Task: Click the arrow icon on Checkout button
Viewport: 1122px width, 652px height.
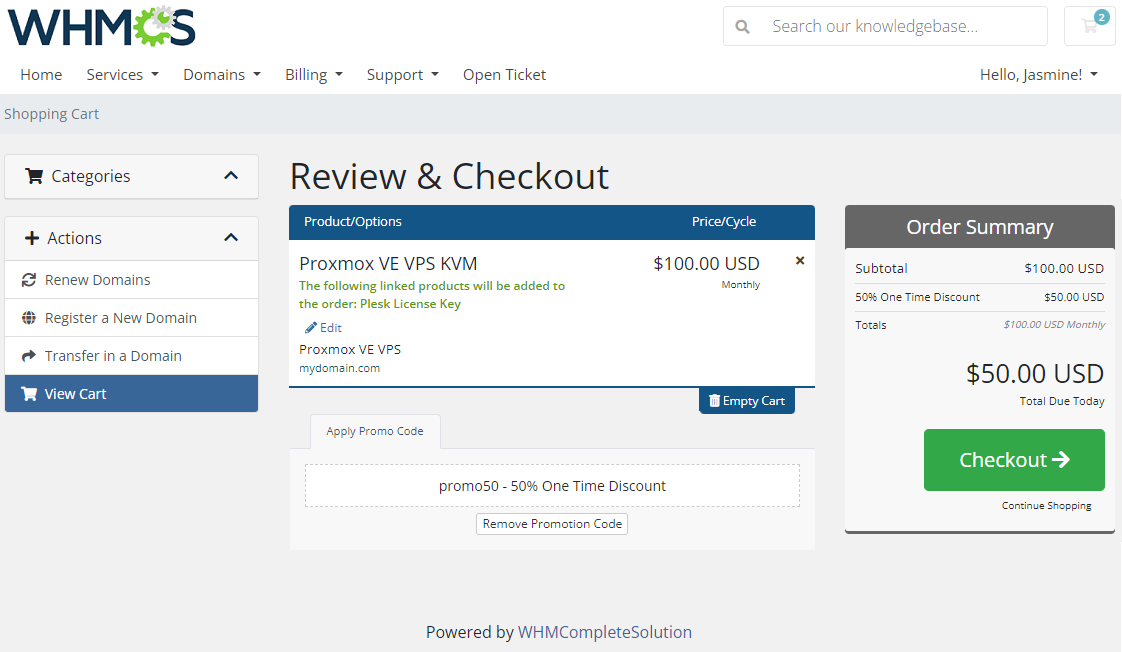Action: click(x=1061, y=459)
